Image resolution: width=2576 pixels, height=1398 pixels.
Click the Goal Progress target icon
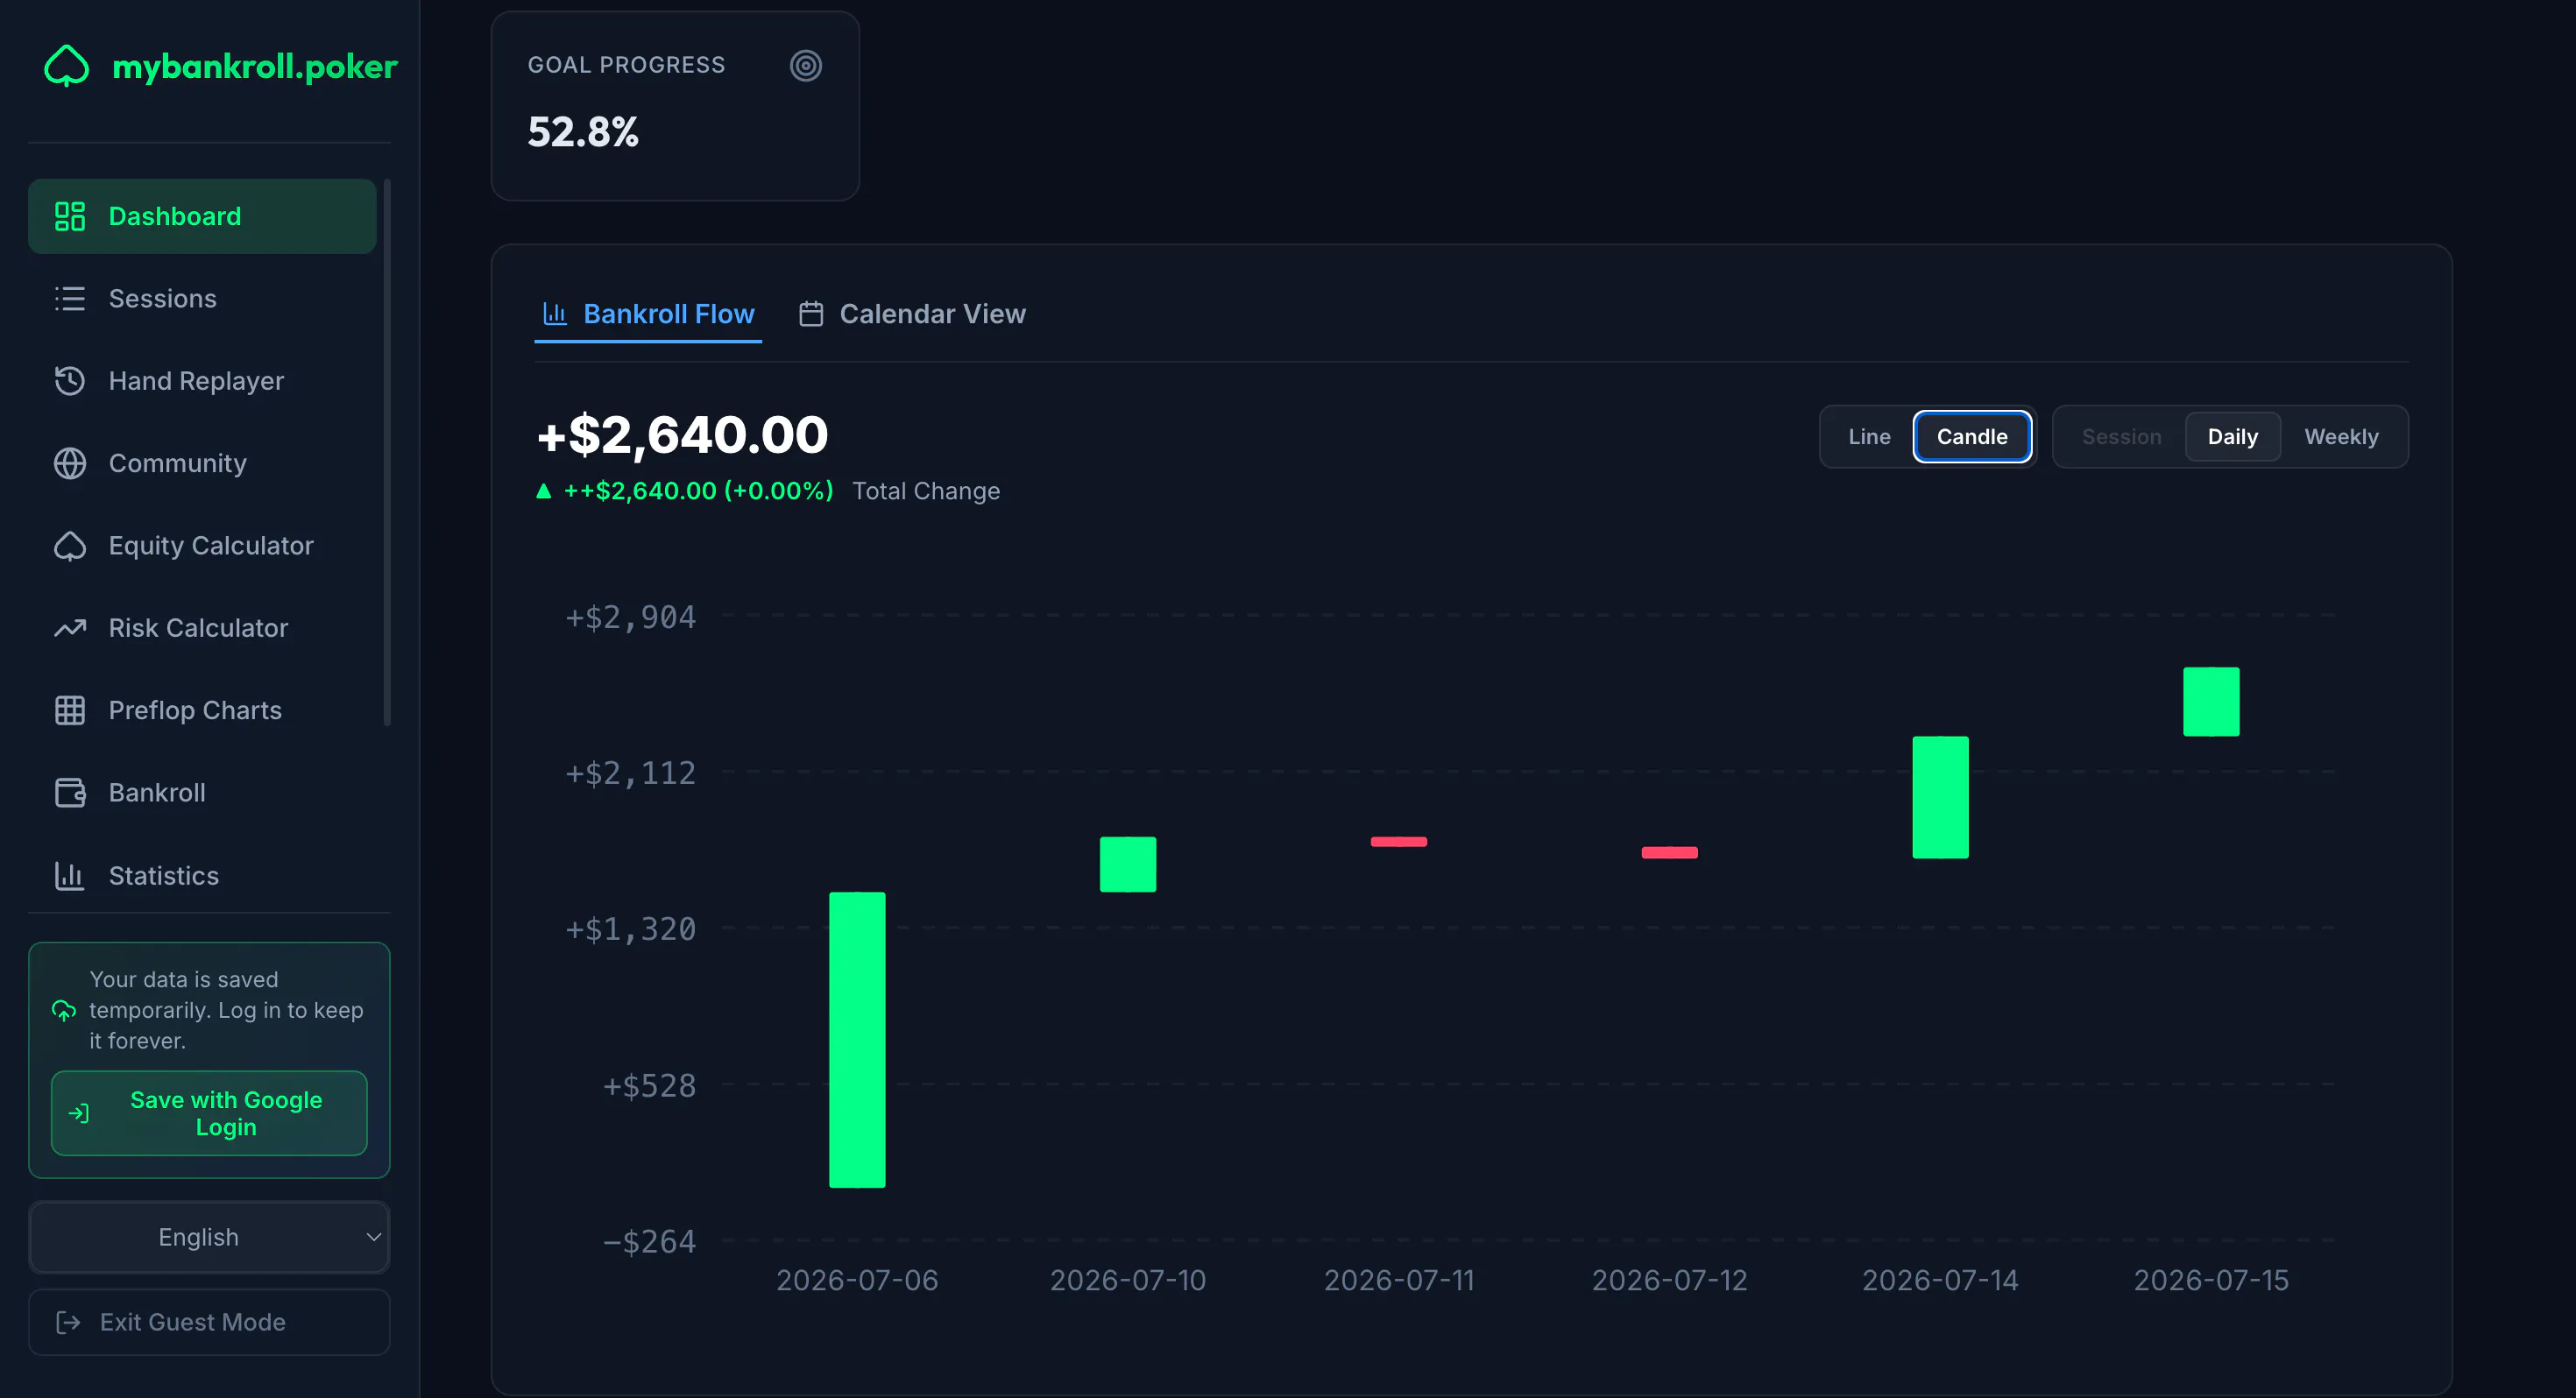point(806,66)
